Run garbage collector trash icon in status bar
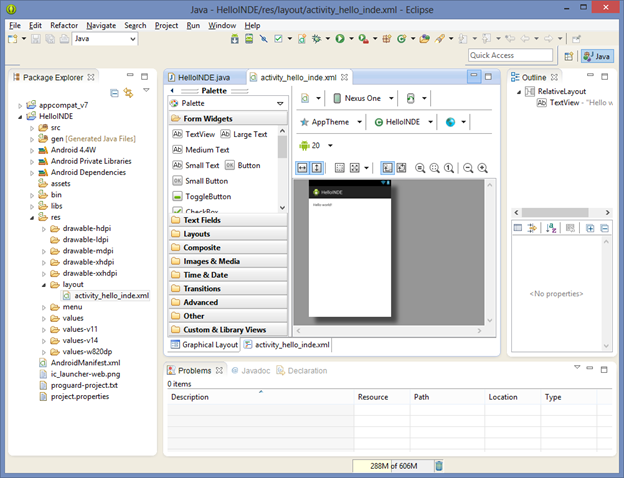Viewport: 624px width, 478px height. coord(439,465)
